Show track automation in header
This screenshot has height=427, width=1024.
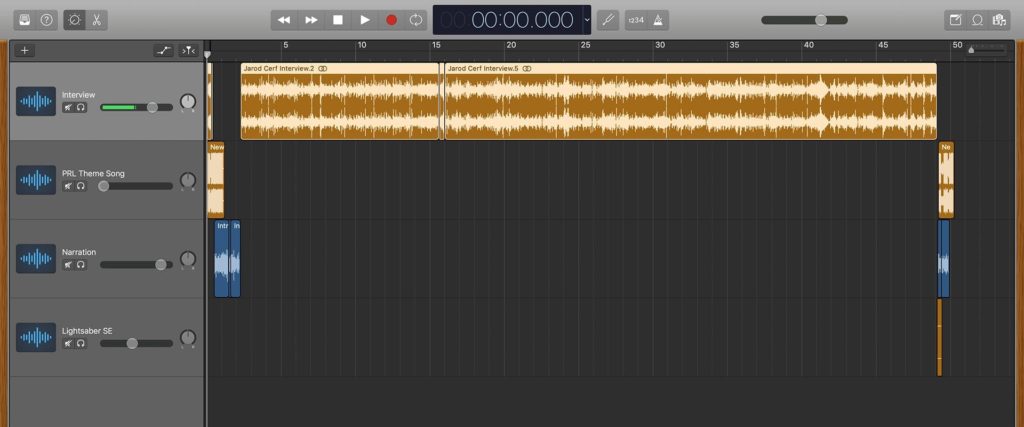click(x=163, y=50)
